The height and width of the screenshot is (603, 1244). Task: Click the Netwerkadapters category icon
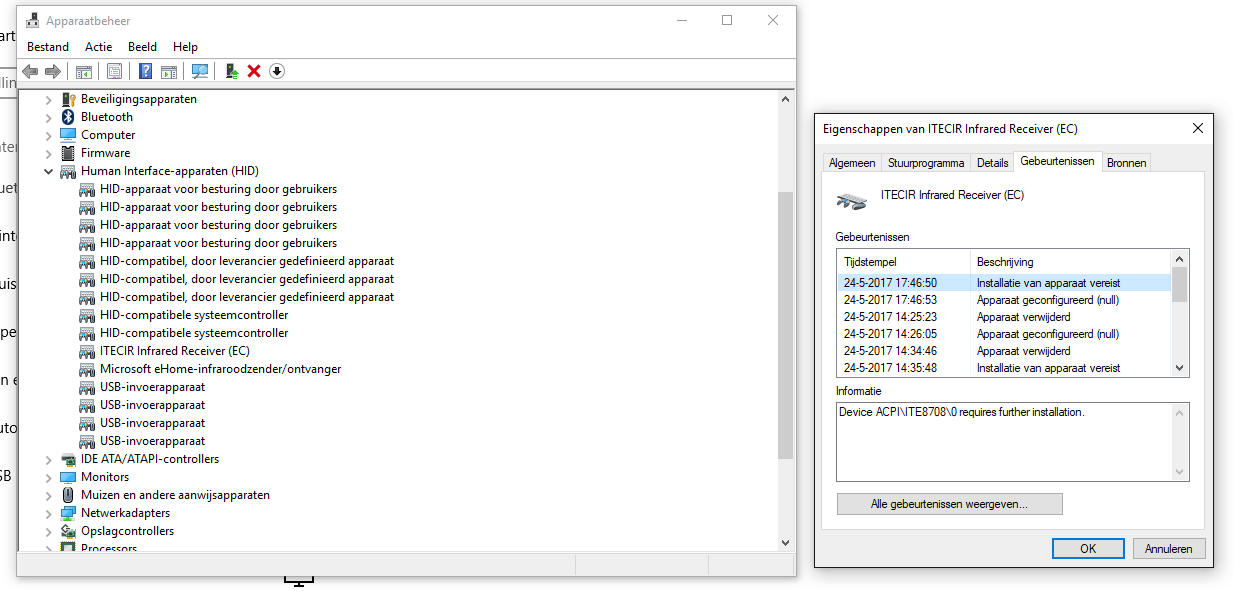click(x=68, y=513)
